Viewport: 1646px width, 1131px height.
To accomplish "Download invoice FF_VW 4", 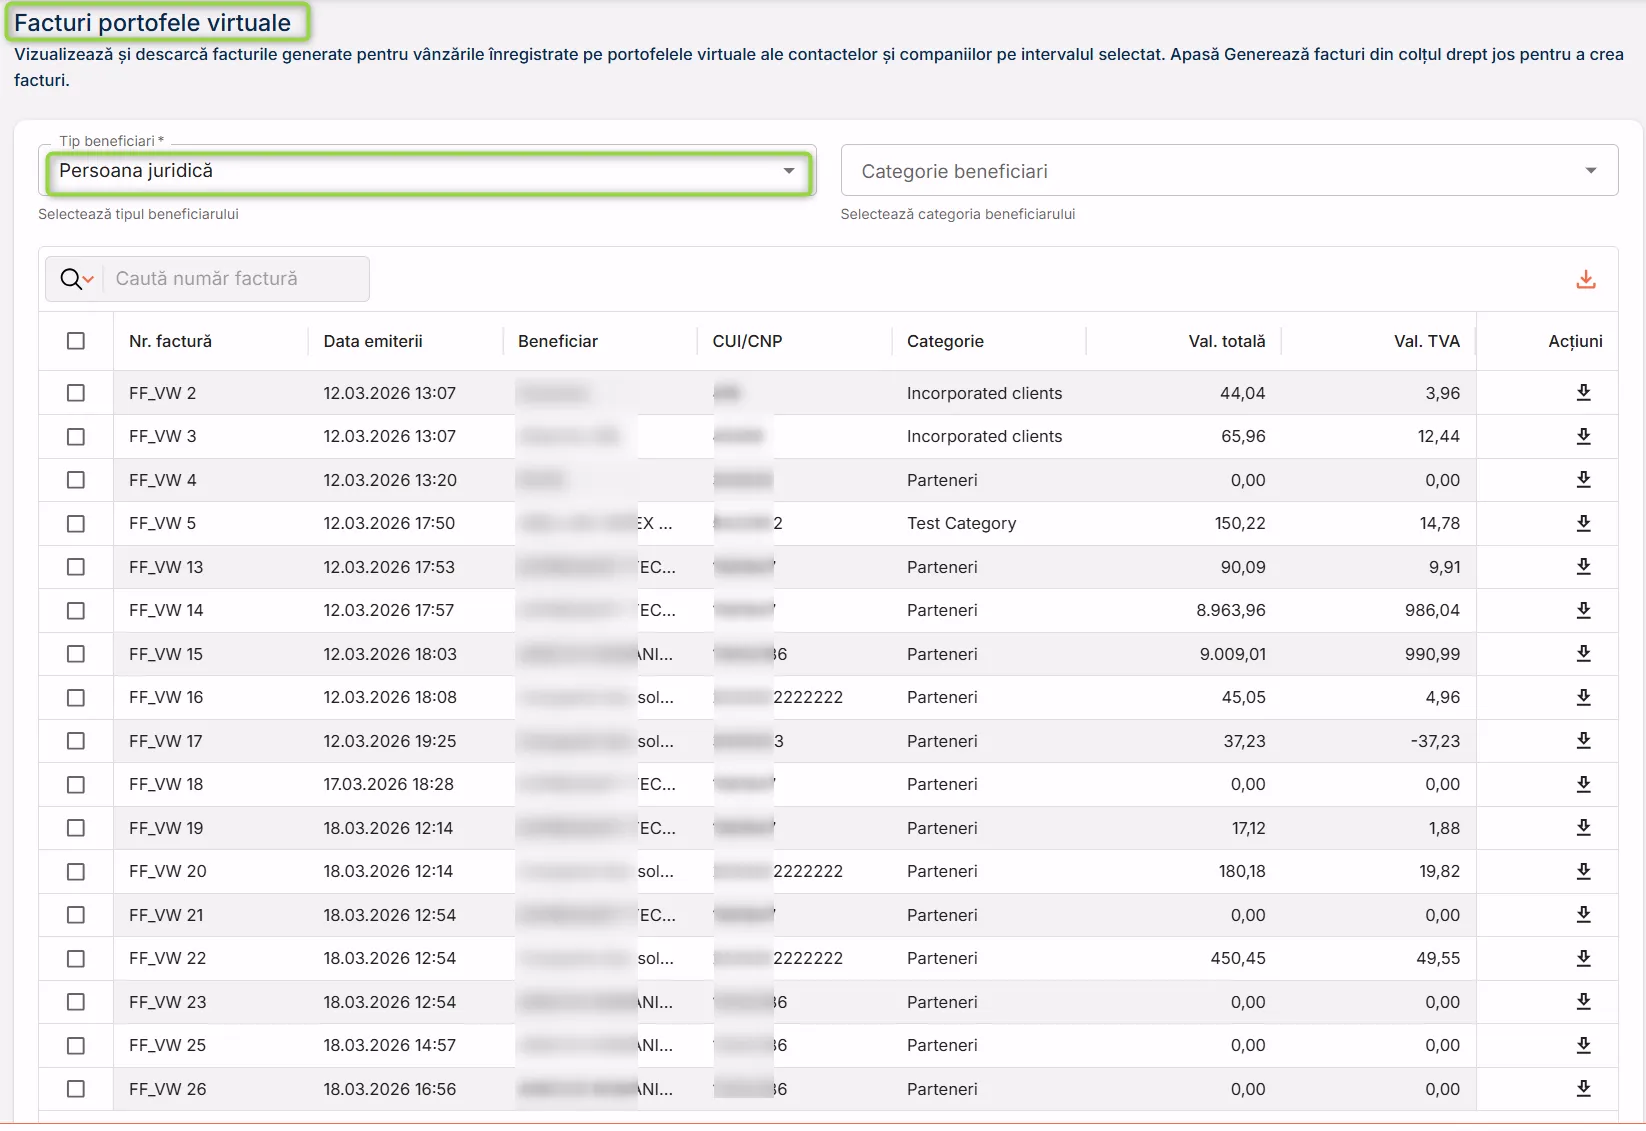I will tap(1583, 480).
